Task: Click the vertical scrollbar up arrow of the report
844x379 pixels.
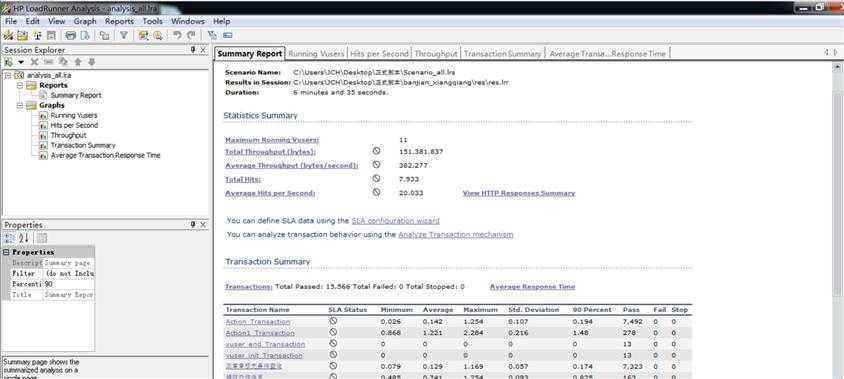Action: click(x=837, y=67)
